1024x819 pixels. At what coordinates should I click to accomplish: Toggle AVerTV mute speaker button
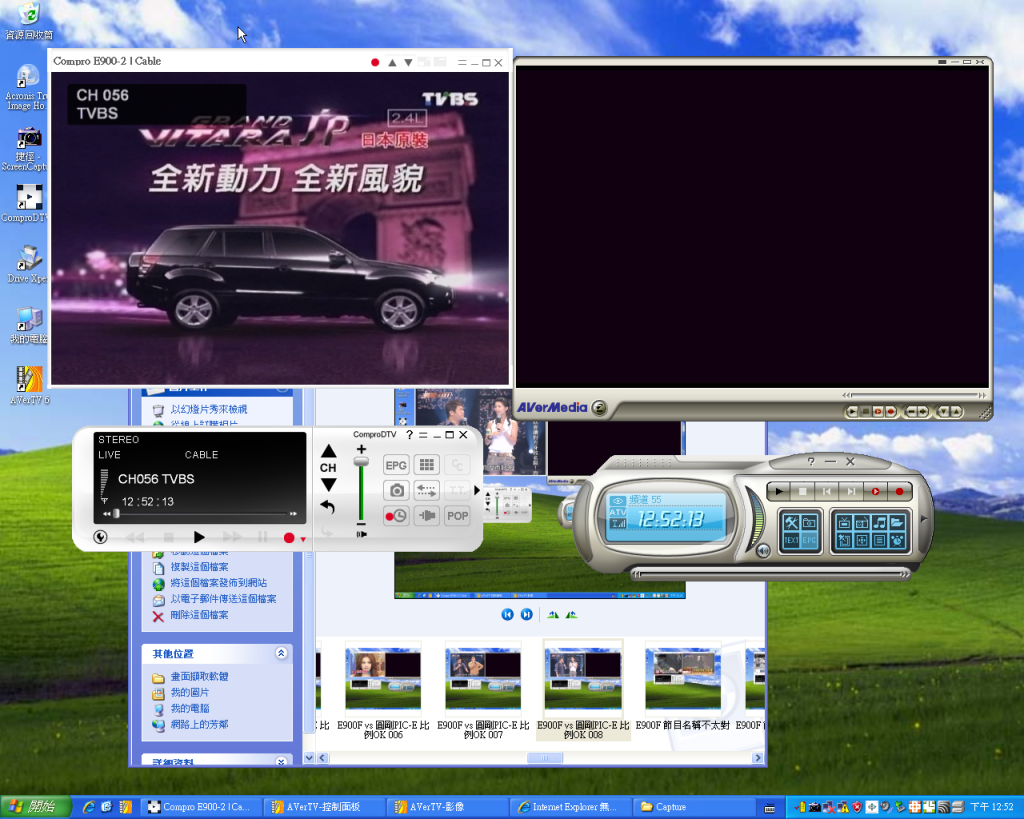[763, 551]
